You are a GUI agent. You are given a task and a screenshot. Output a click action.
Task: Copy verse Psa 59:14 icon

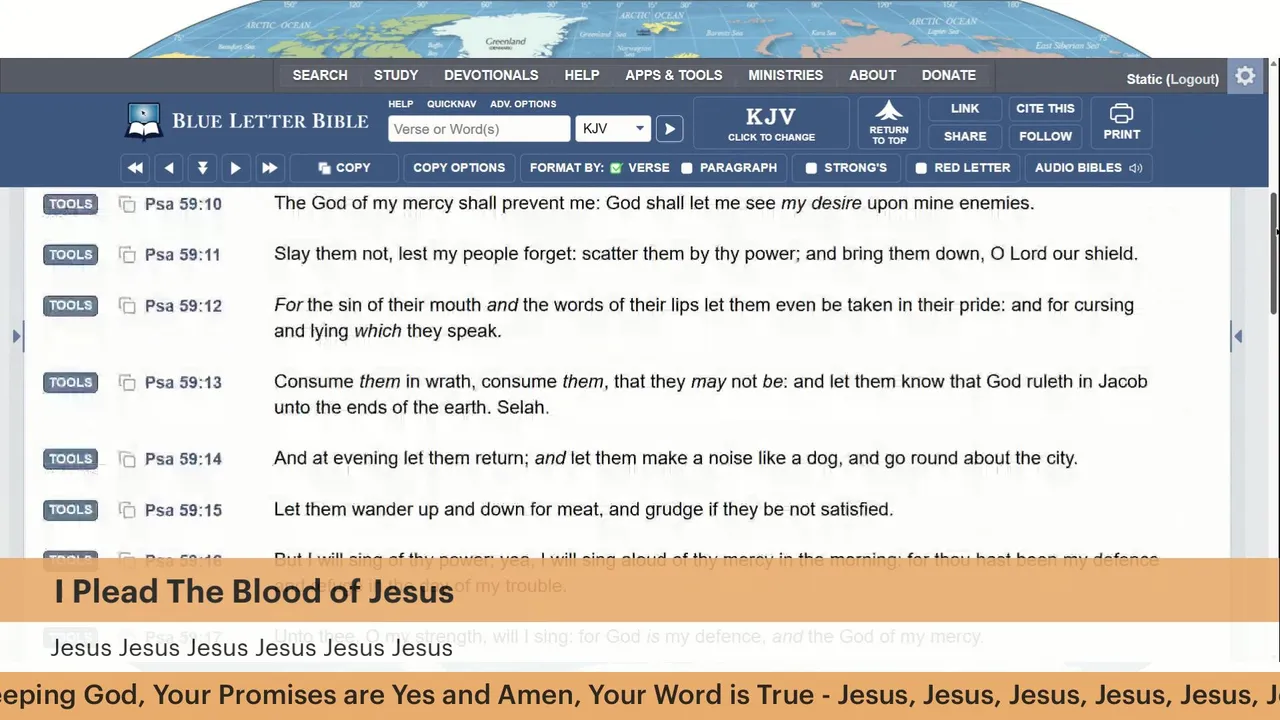coord(127,459)
